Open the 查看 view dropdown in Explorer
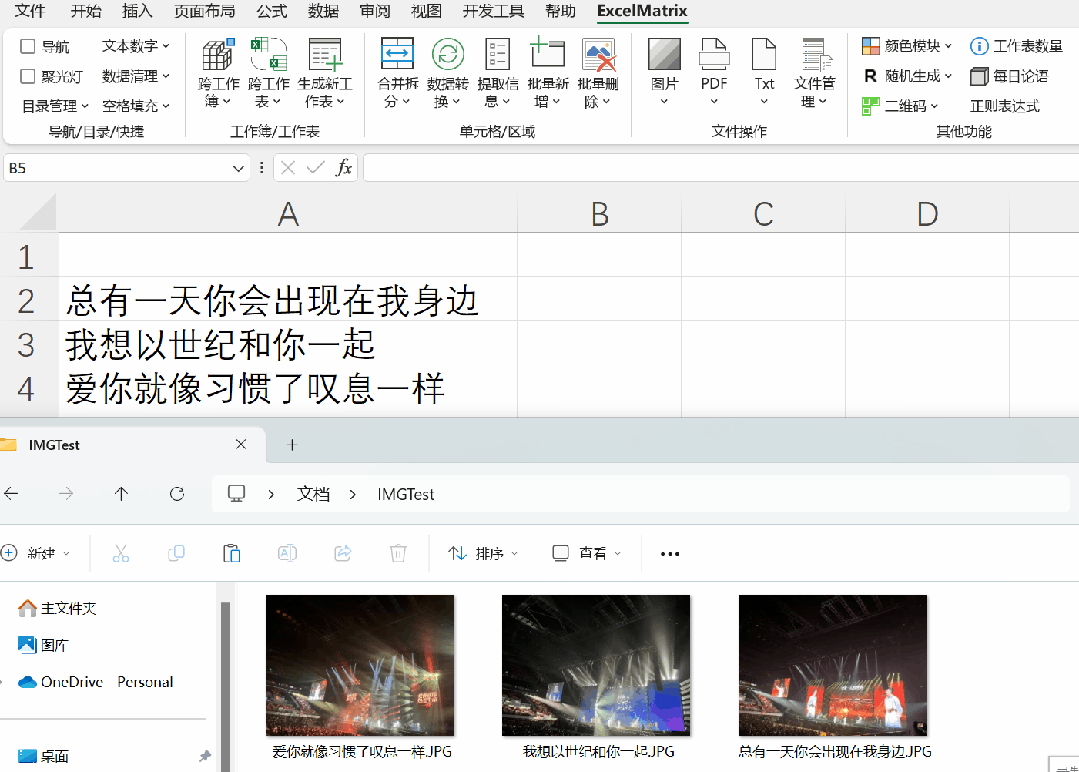Image resolution: width=1079 pixels, height=772 pixels. point(586,553)
